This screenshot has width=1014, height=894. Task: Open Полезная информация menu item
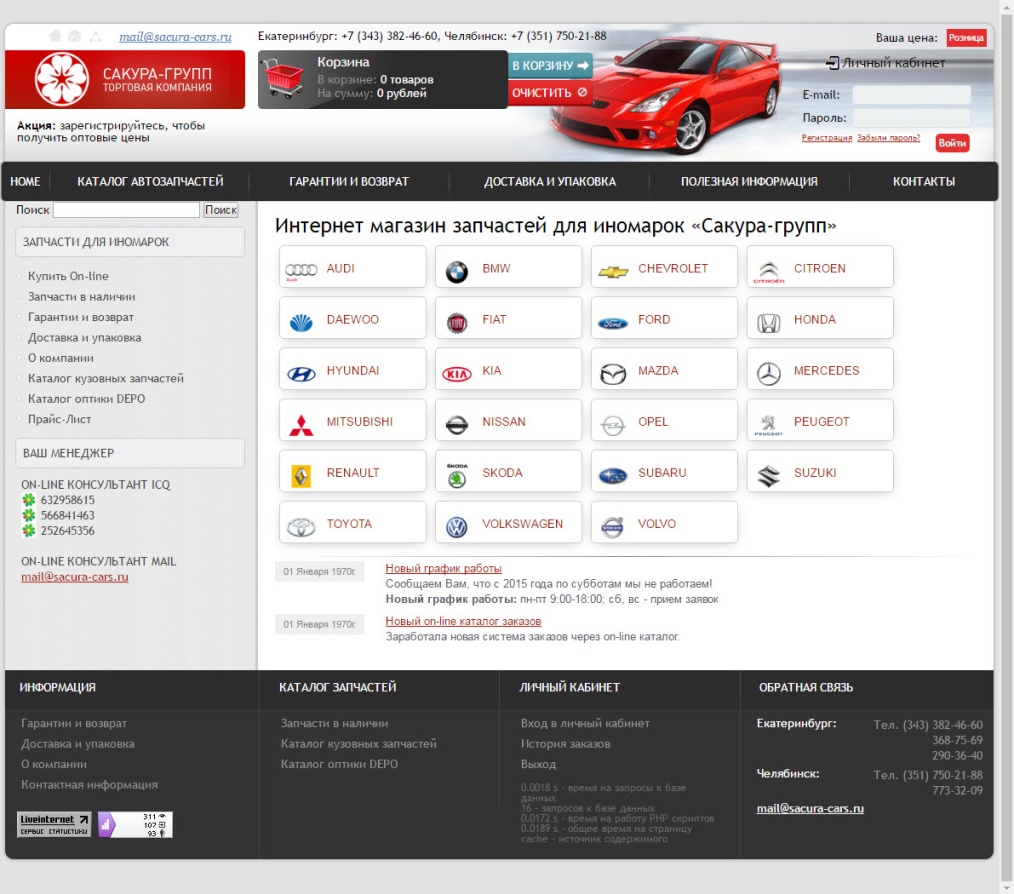click(x=749, y=182)
